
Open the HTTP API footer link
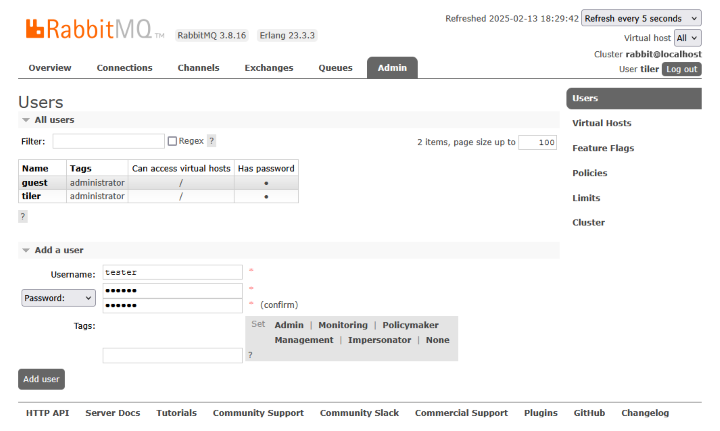coord(47,413)
